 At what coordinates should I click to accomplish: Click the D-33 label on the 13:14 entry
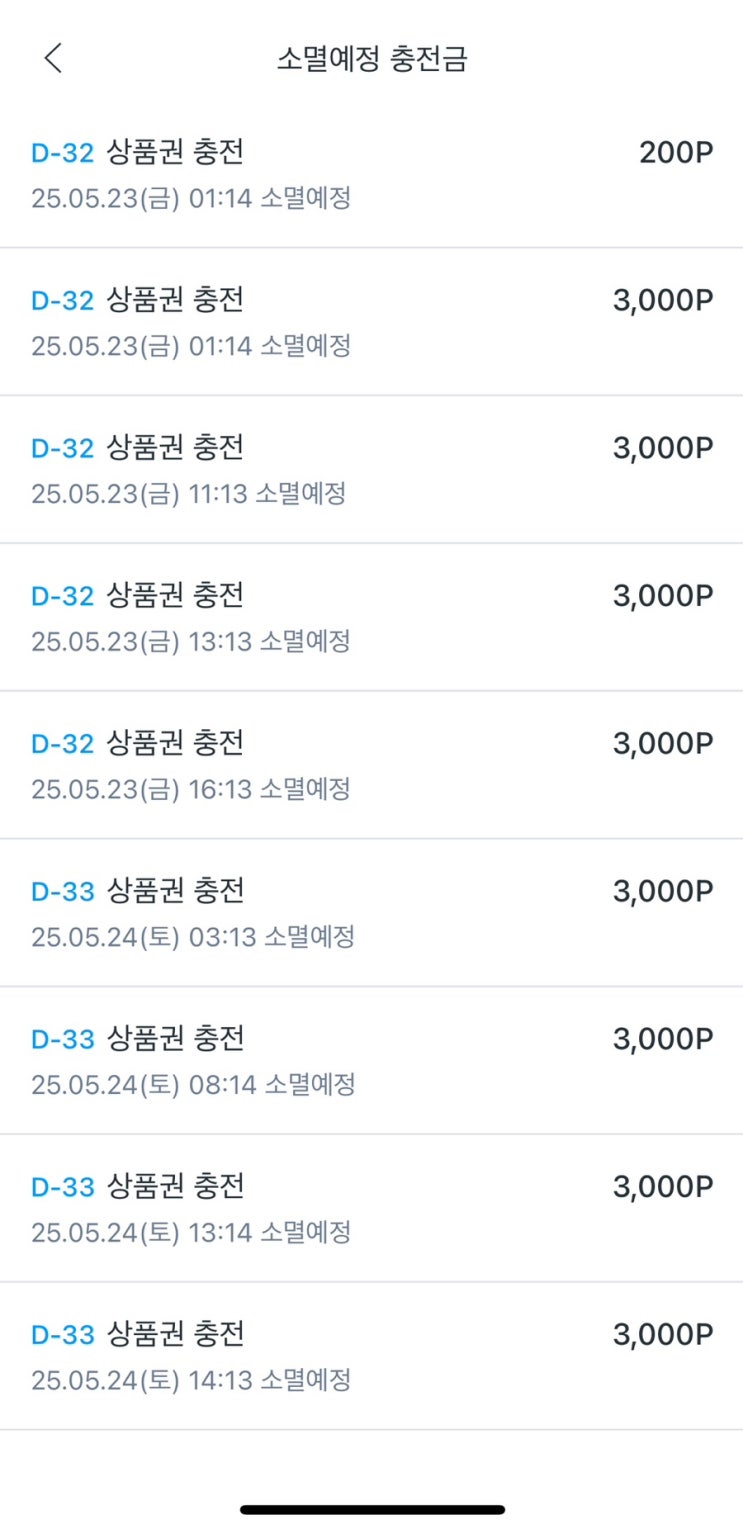coord(62,1187)
